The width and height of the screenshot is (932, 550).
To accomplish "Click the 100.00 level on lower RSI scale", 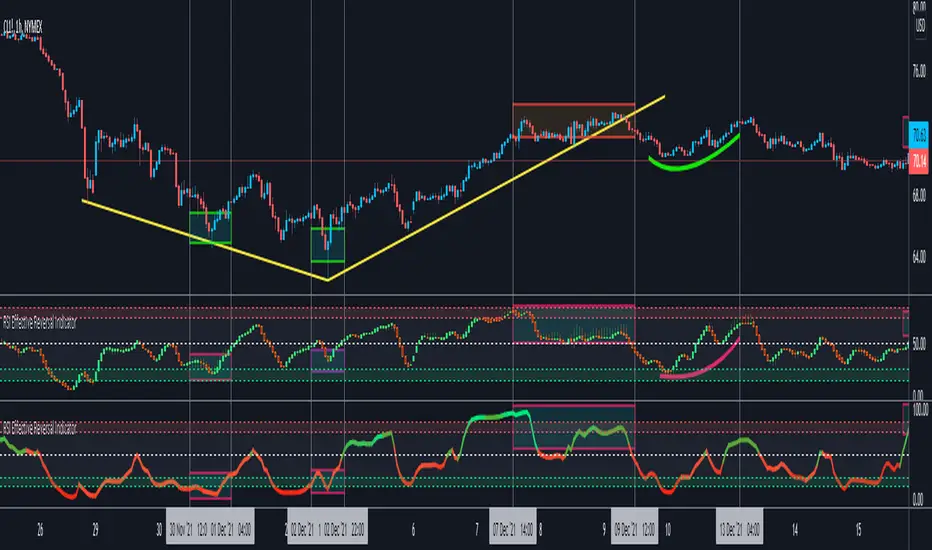I will [x=920, y=410].
